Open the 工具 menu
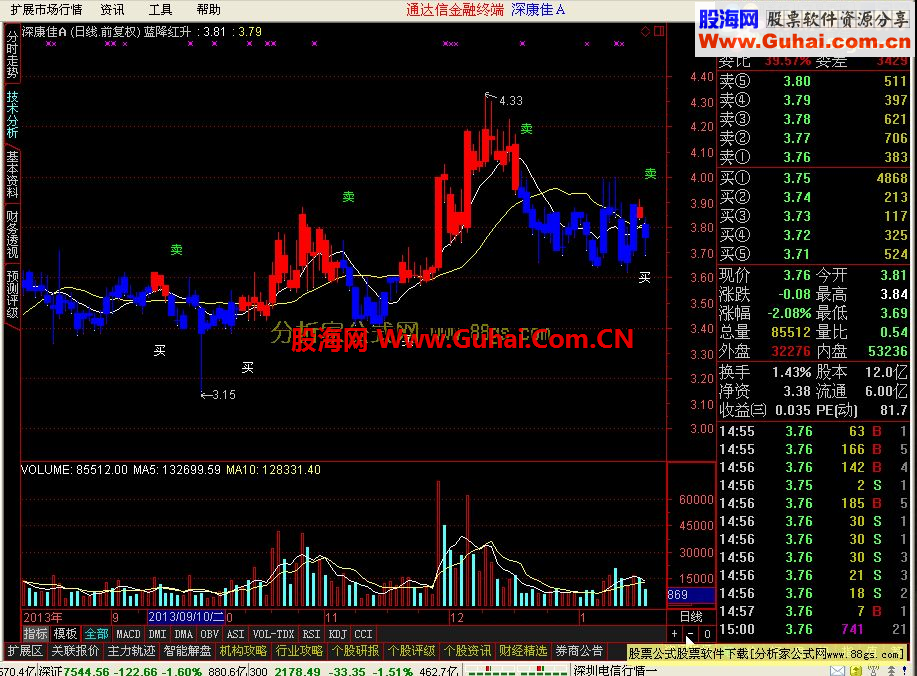Screen dimensions: 917x676 tap(160, 9)
